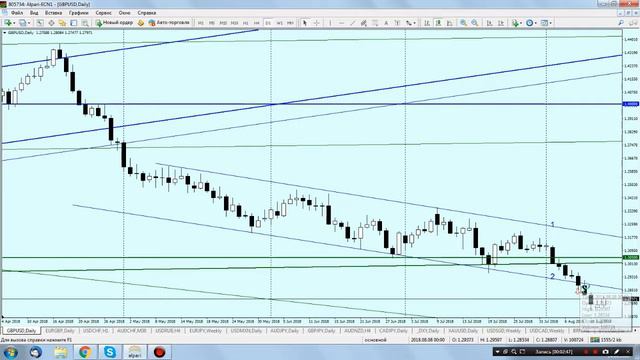Switch to Bar Chart display
640x360 pixels.
tap(427, 23)
